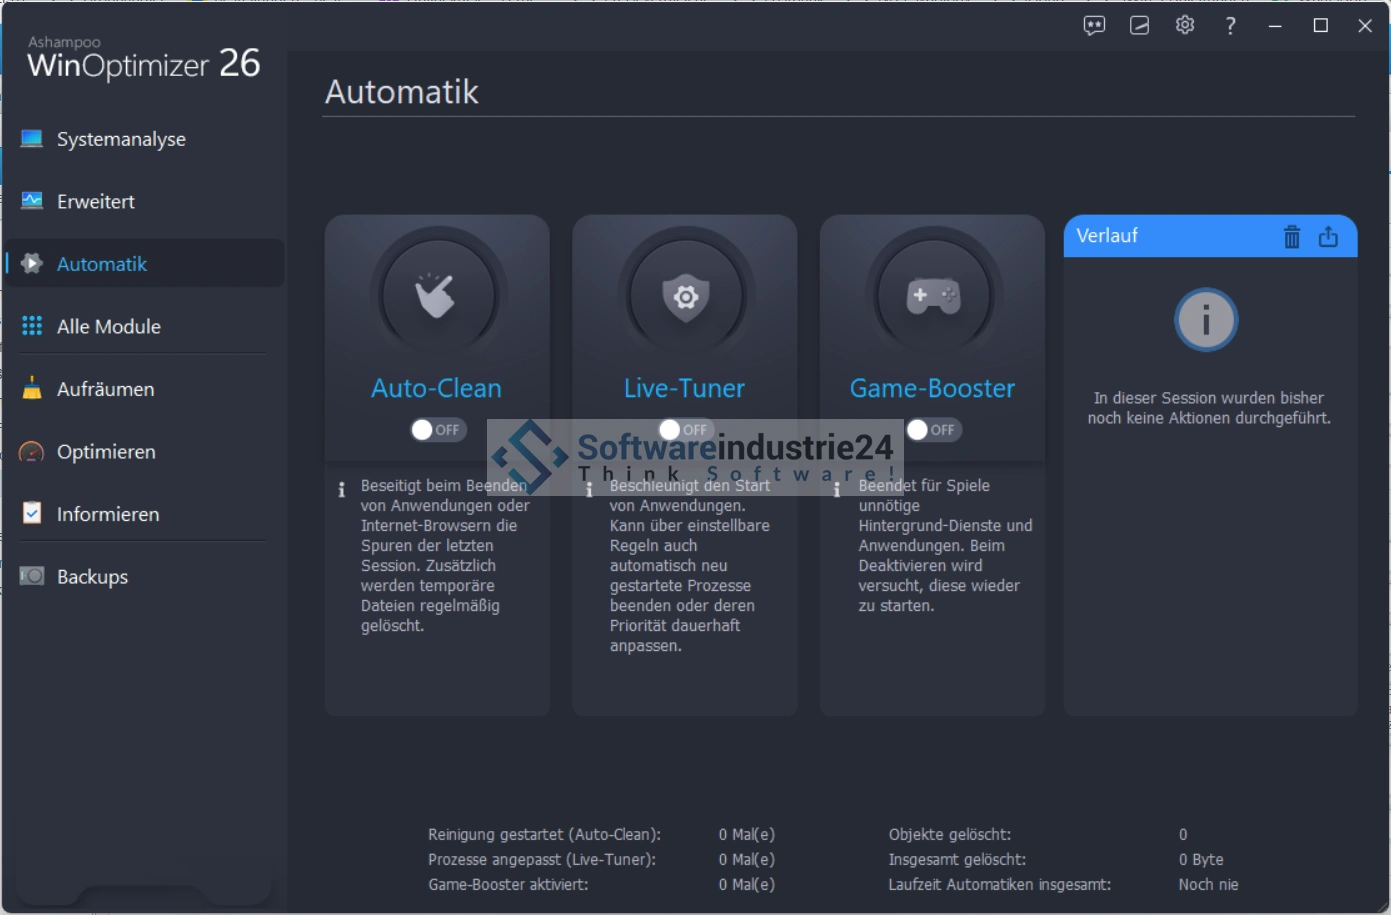Click the skin/theme icon in the title bar
1391x915 pixels.
[x=1139, y=26]
